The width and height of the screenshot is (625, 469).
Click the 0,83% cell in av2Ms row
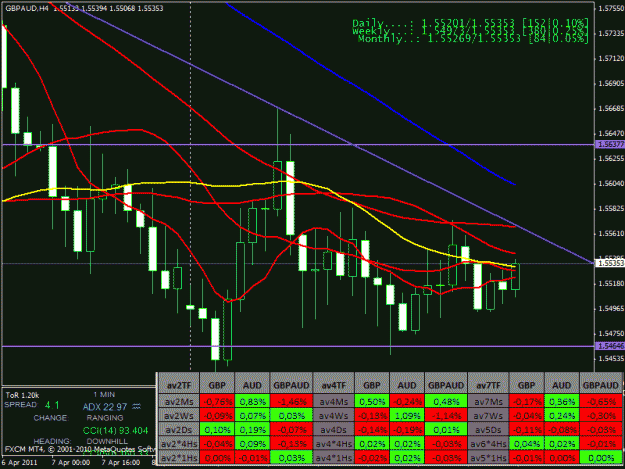252,402
